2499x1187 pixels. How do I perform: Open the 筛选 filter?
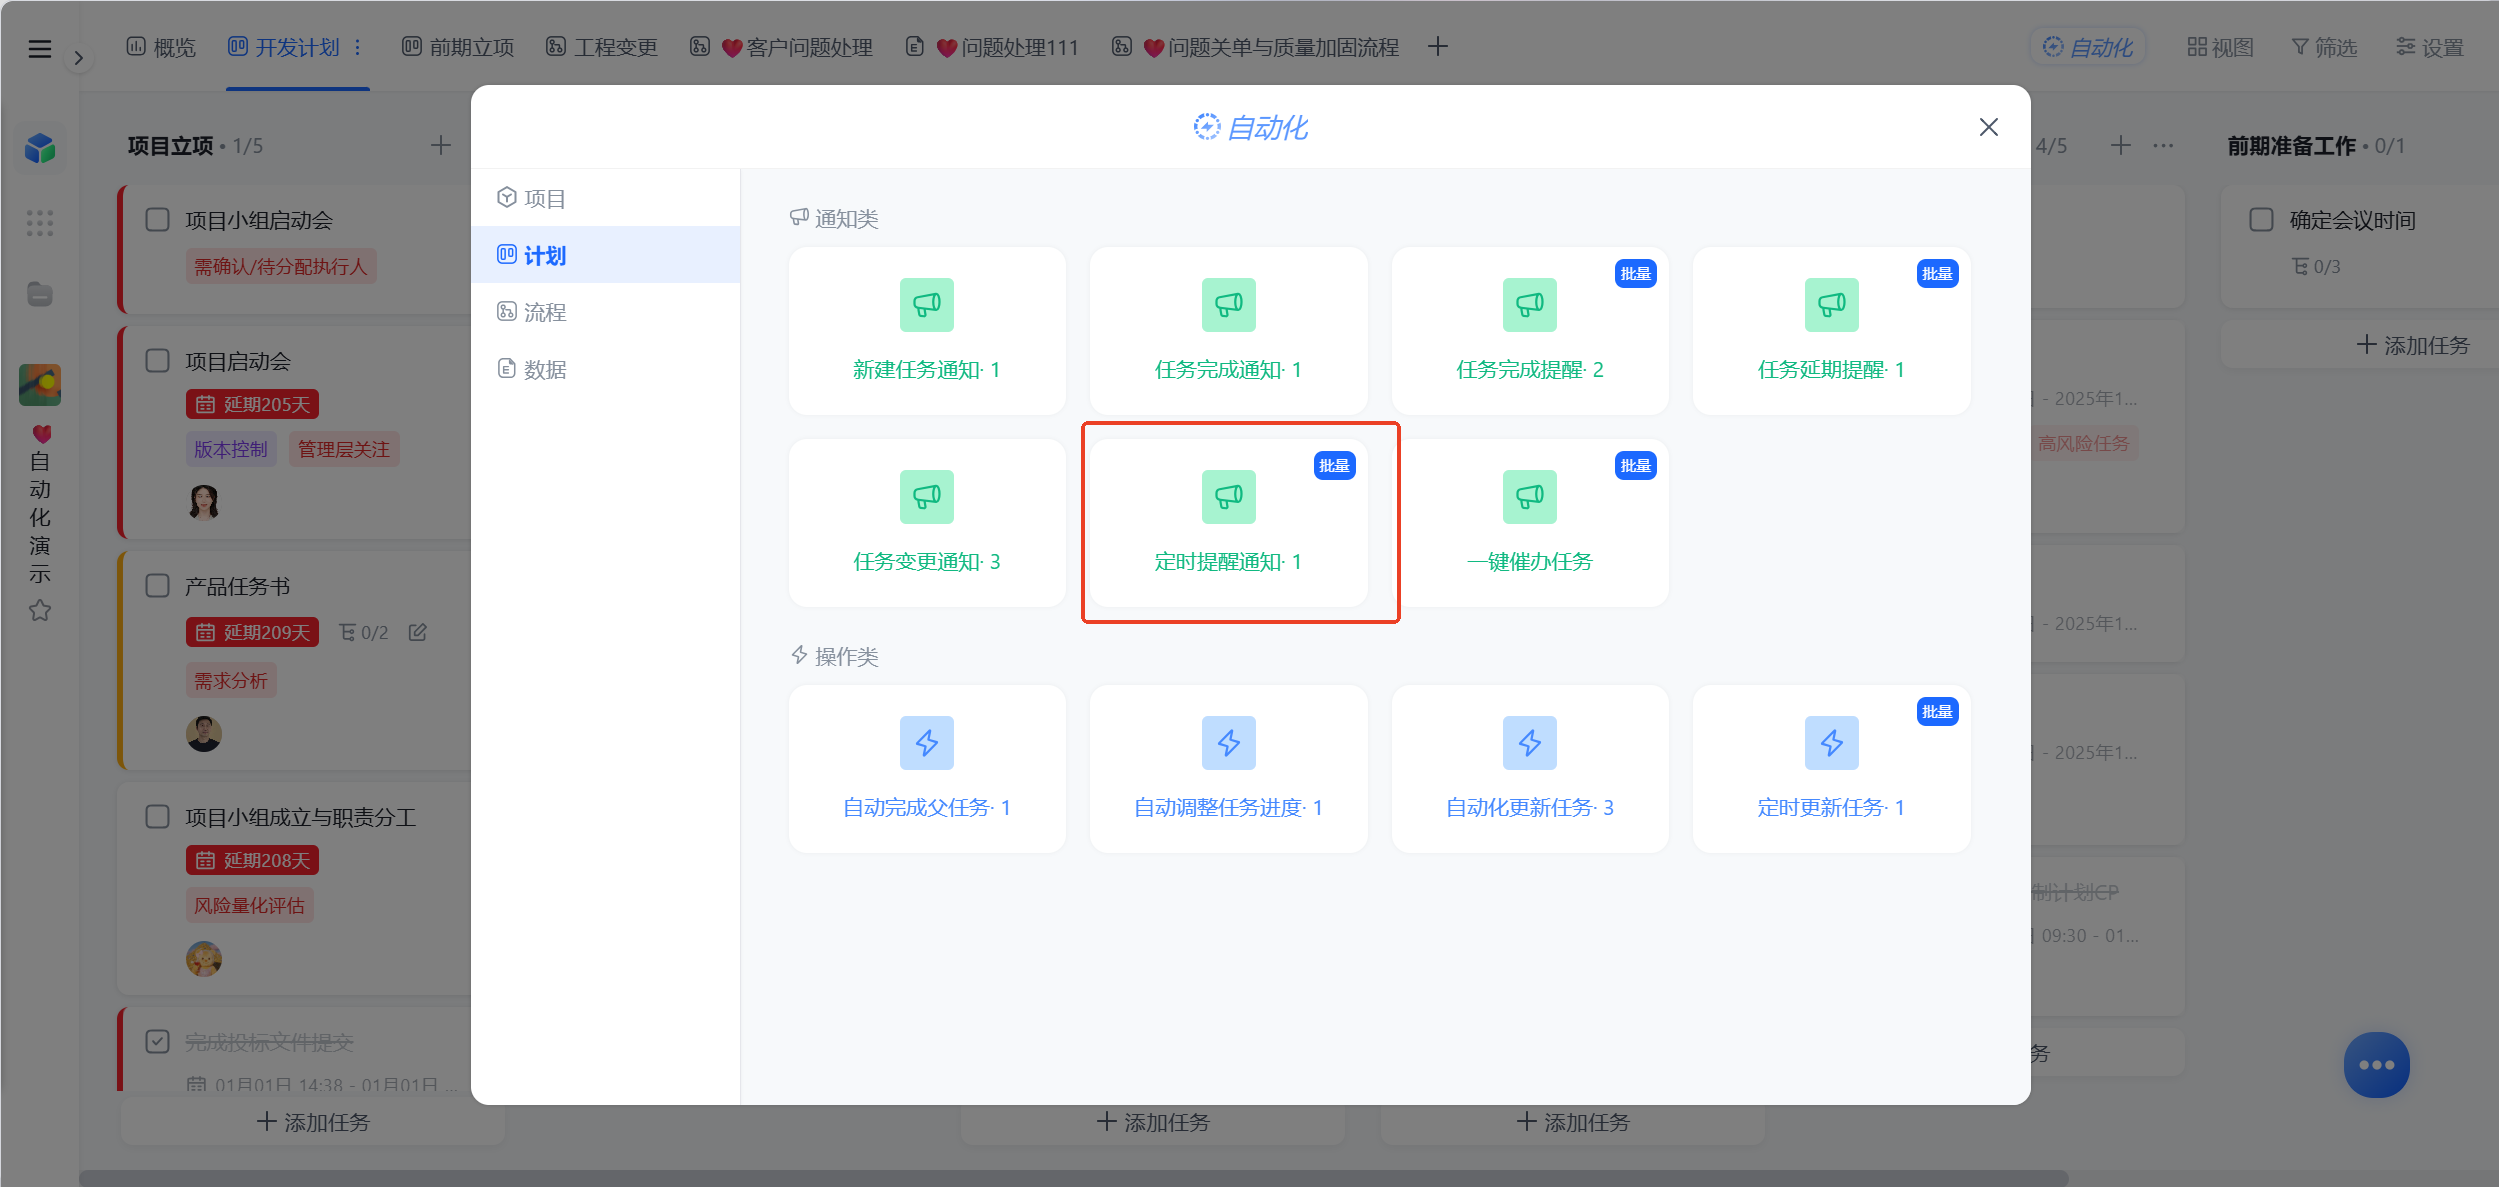[2325, 47]
